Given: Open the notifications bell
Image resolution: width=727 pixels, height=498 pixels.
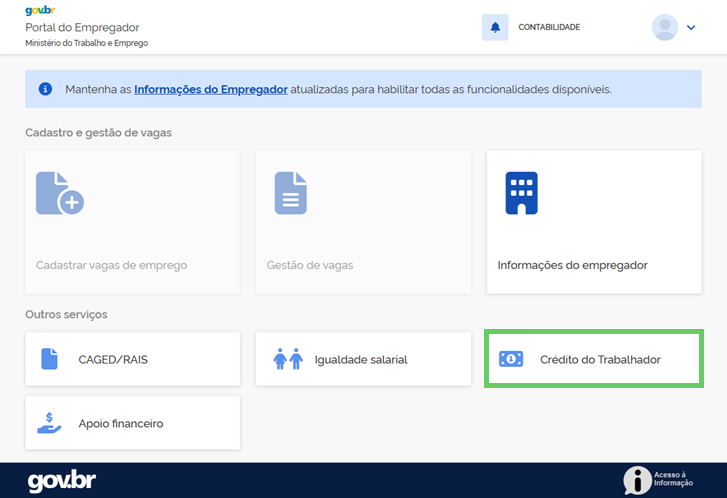Looking at the screenshot, I should click(x=495, y=27).
